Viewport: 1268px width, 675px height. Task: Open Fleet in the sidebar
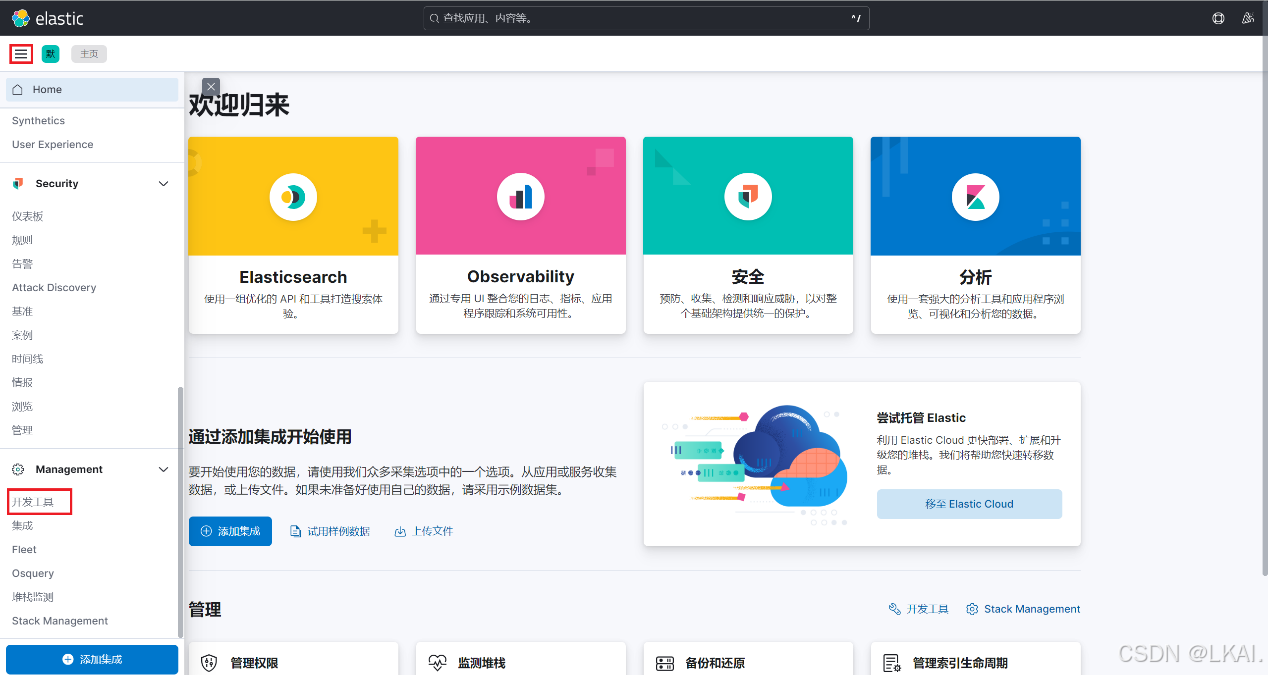tap(24, 550)
